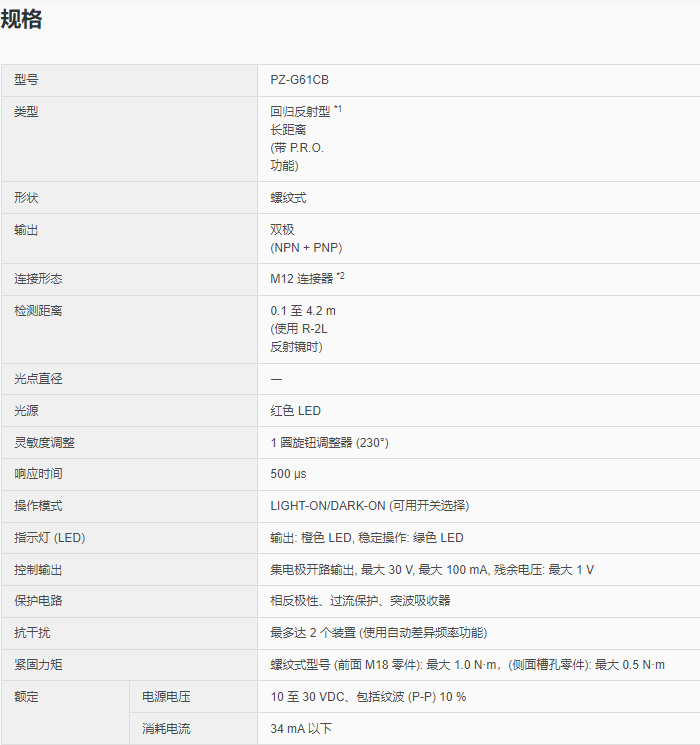Click the 500 µs value
Viewport: 700px width, 745px height.
point(288,474)
